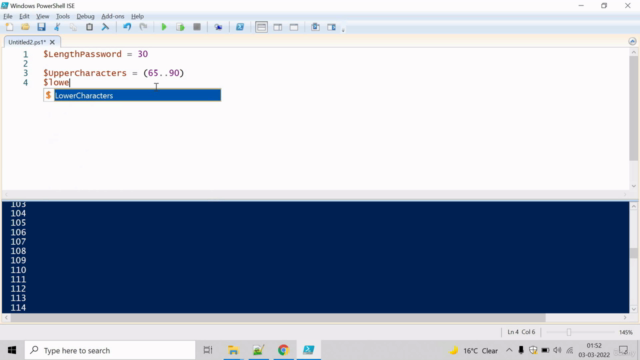Open the battery status tray icon
Image resolution: width=640 pixels, height=360 pixels.
(x=545, y=350)
